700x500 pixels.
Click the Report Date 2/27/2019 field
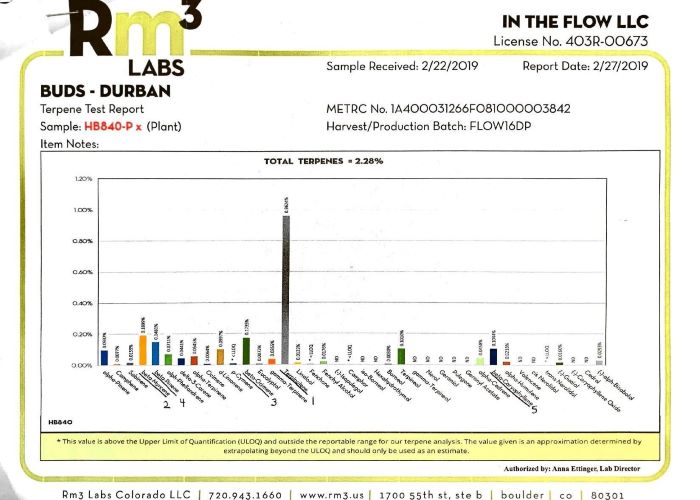pyautogui.click(x=585, y=66)
